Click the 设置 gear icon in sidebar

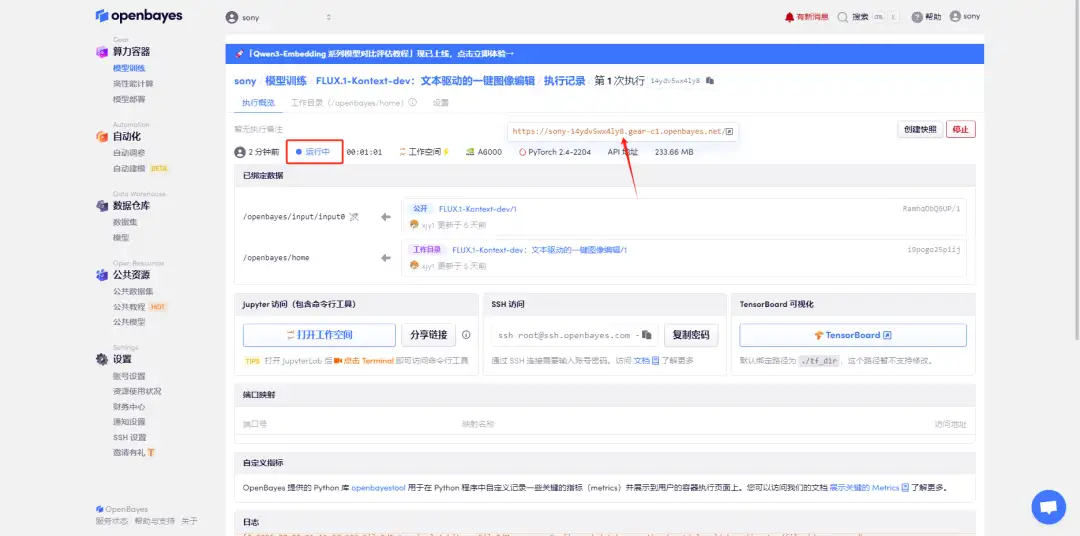pyautogui.click(x=102, y=359)
